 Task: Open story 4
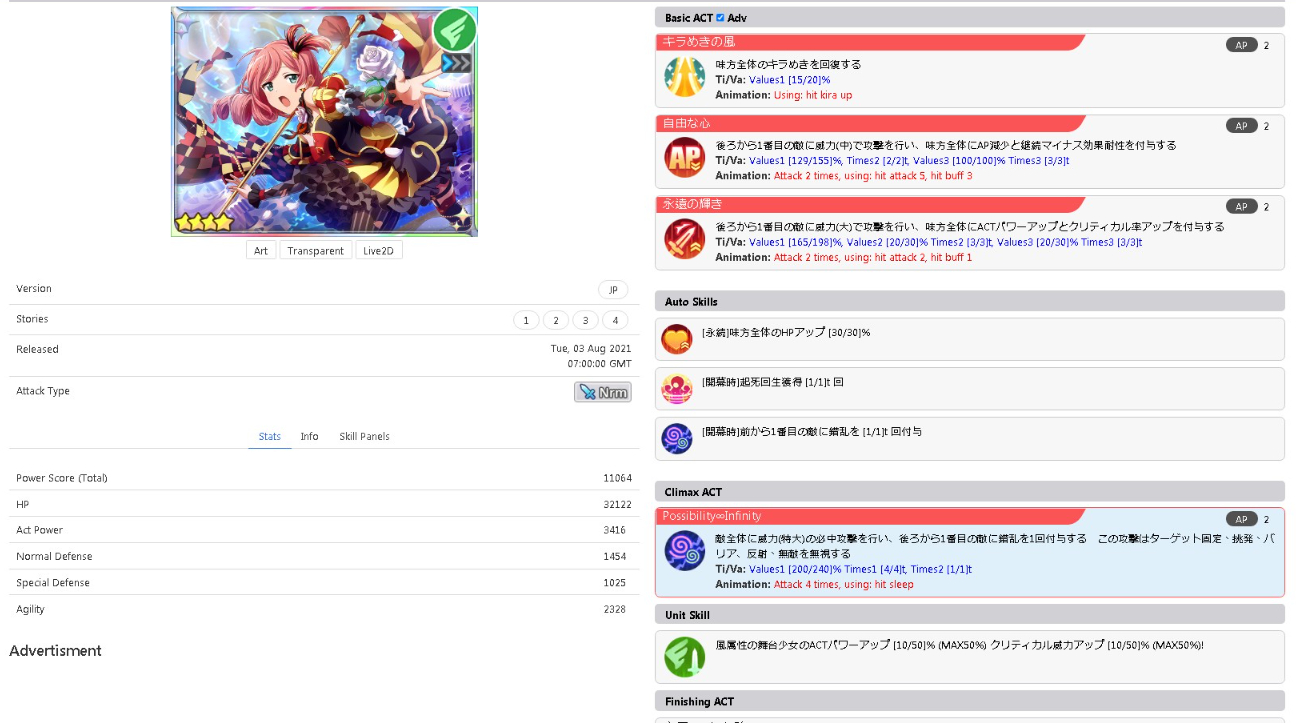[615, 320]
